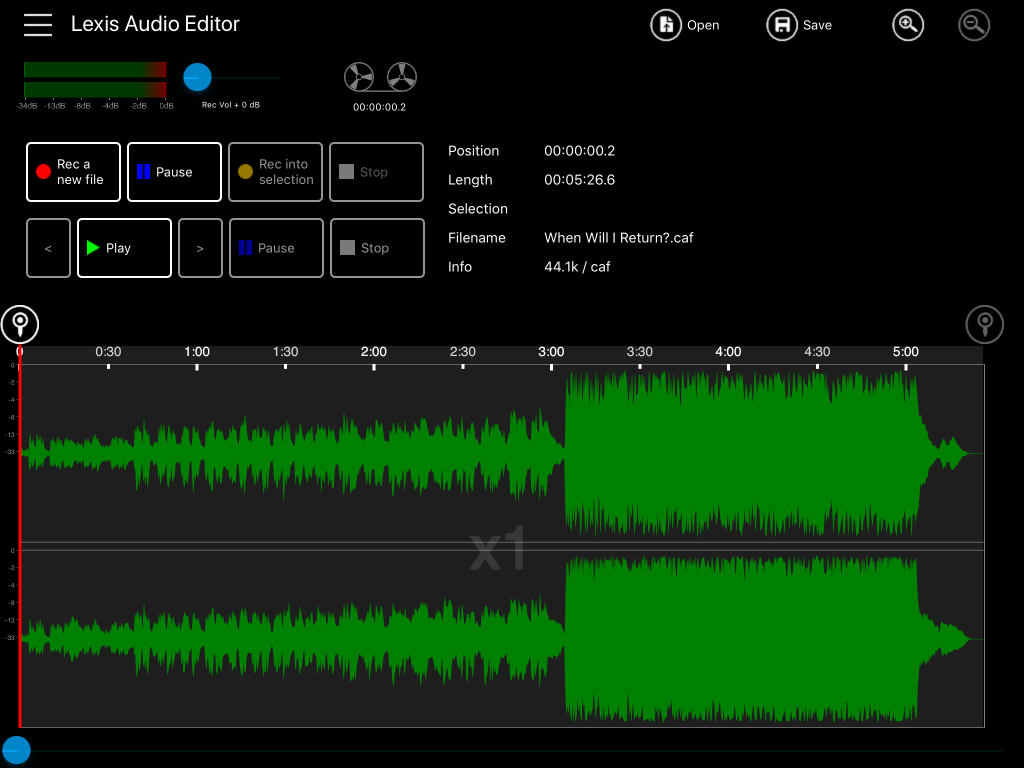The height and width of the screenshot is (768, 1024).
Task: Click the Selection label
Action: point(478,209)
